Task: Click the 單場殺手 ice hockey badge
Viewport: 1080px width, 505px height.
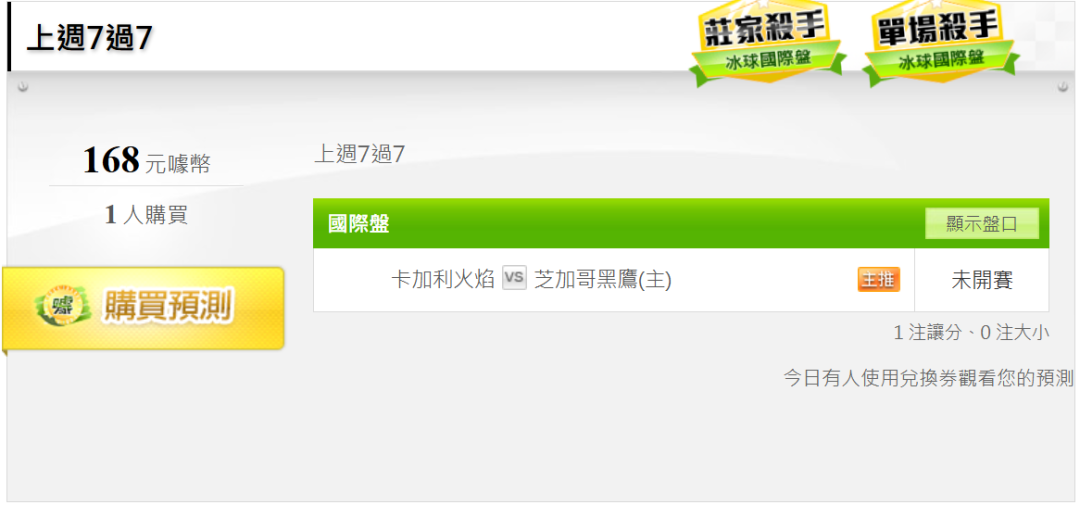Action: click(940, 43)
